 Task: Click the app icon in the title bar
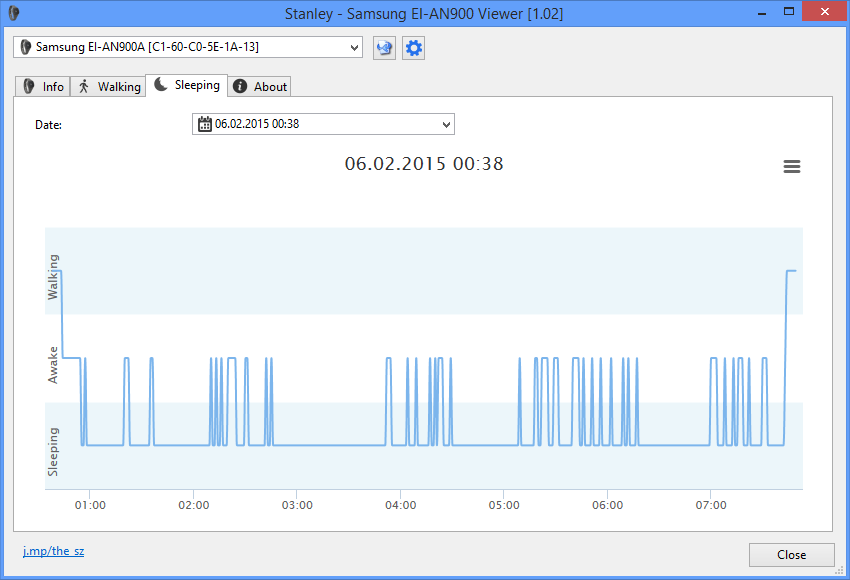14,13
